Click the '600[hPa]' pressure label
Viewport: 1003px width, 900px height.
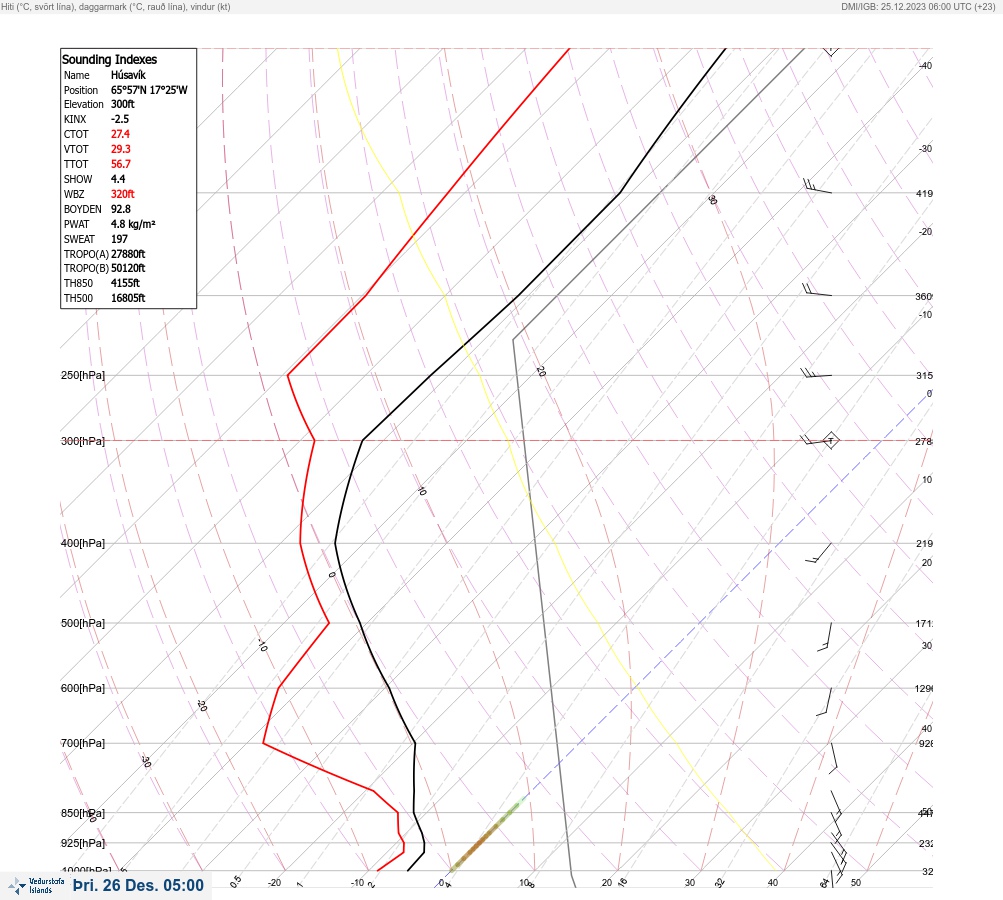click(83, 688)
